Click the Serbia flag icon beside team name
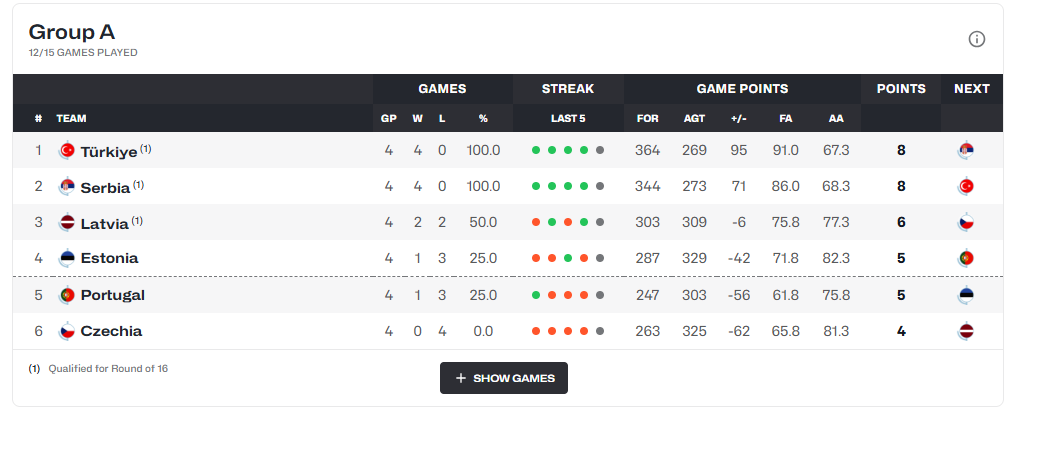The height and width of the screenshot is (468, 1055). 67,187
